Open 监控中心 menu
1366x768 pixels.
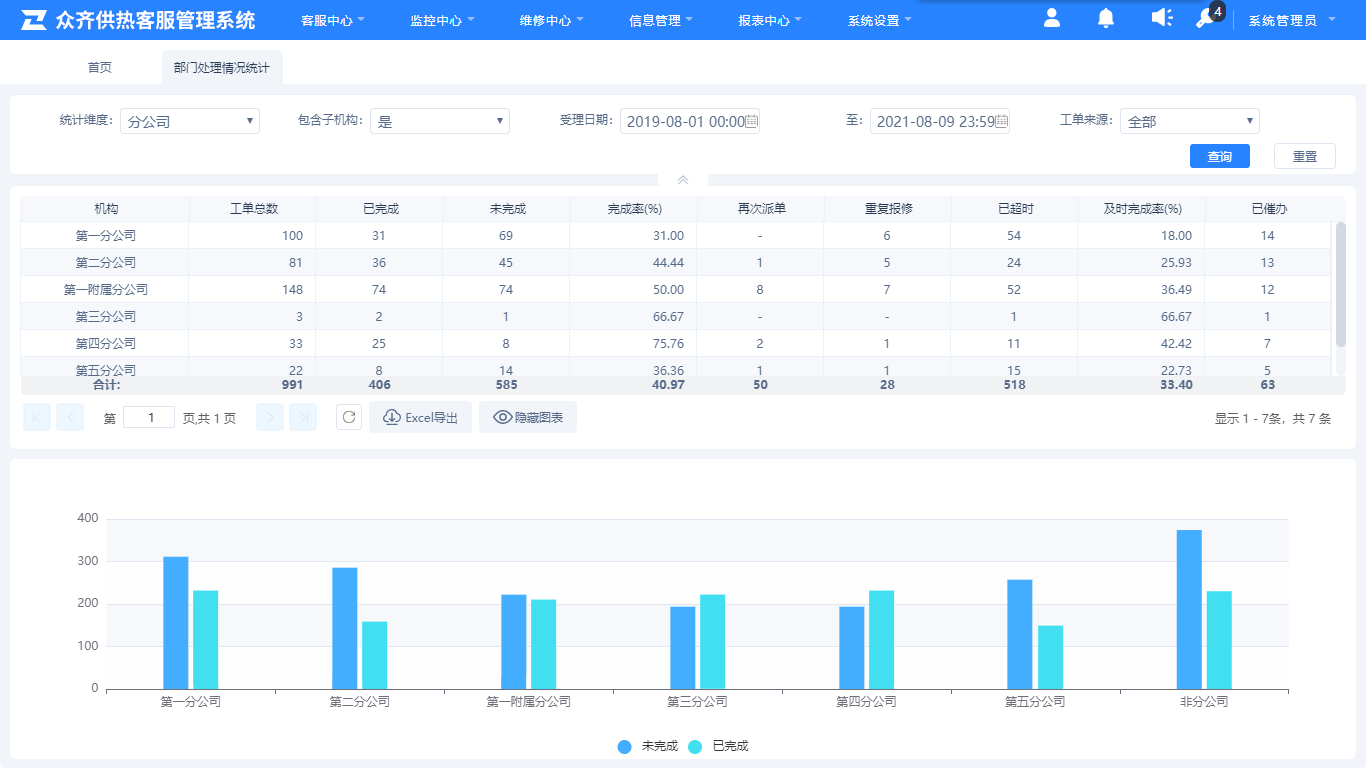[442, 20]
